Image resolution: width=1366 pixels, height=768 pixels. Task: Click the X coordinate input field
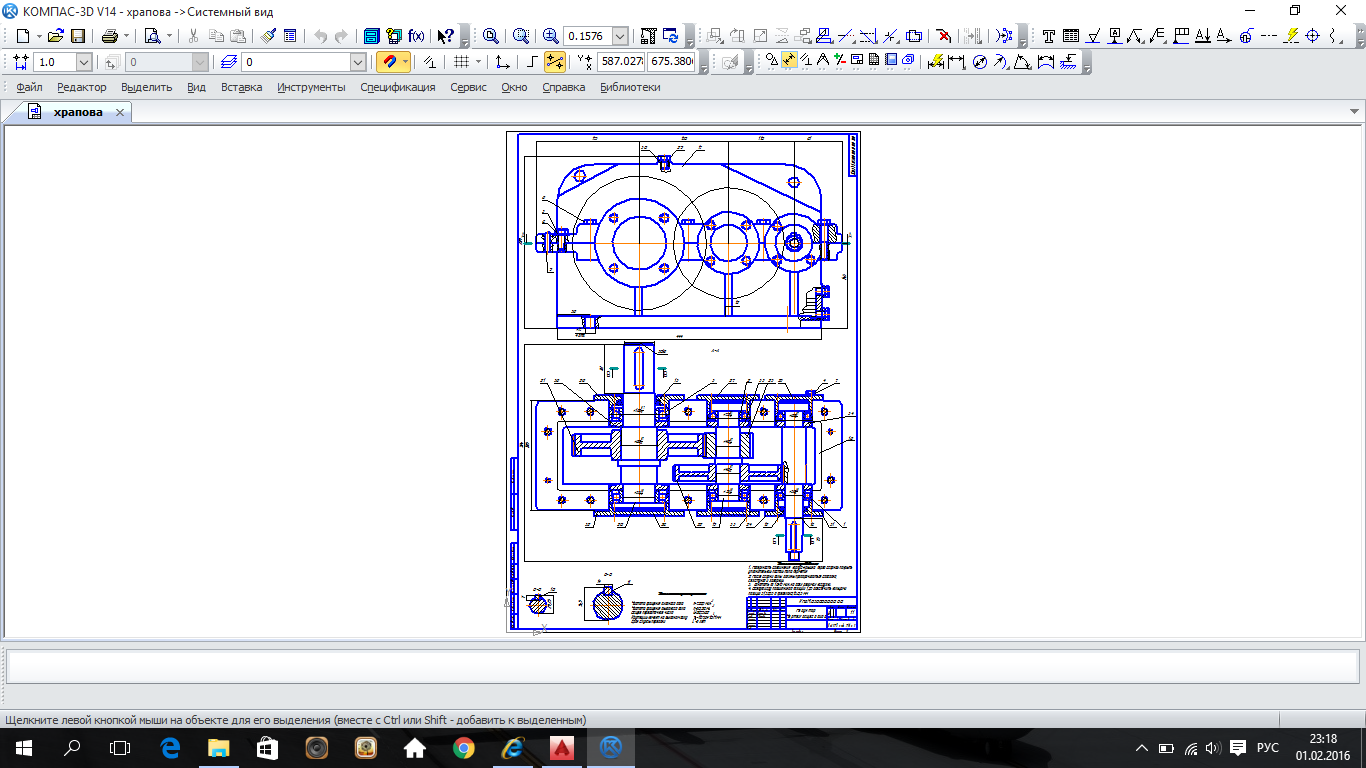[620, 62]
